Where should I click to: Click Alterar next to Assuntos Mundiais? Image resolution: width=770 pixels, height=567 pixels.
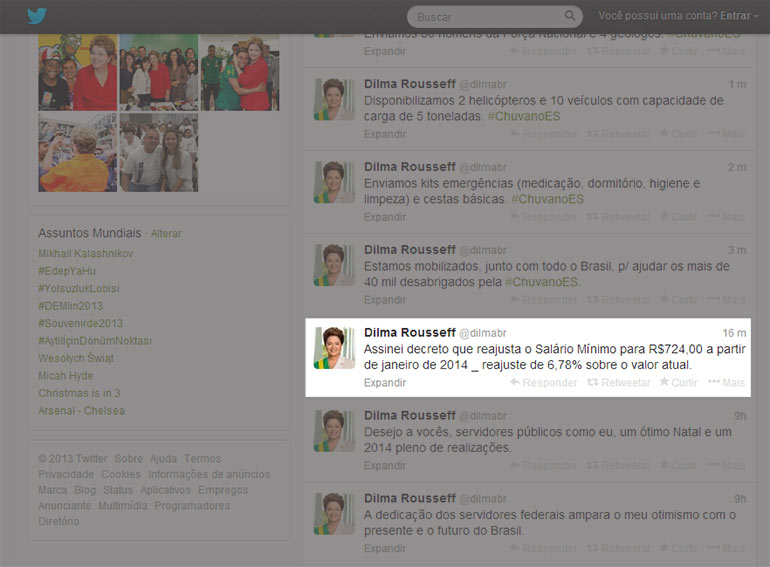click(x=166, y=234)
